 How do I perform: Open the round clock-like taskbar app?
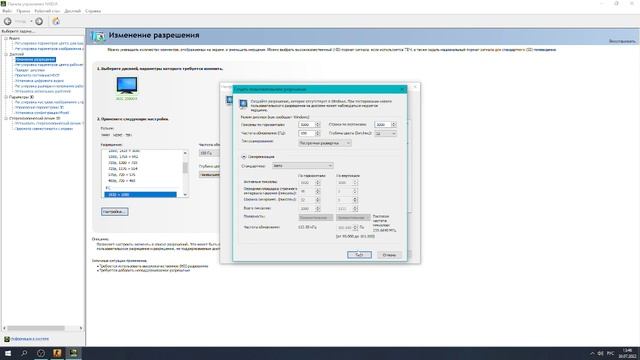click(x=40, y=353)
